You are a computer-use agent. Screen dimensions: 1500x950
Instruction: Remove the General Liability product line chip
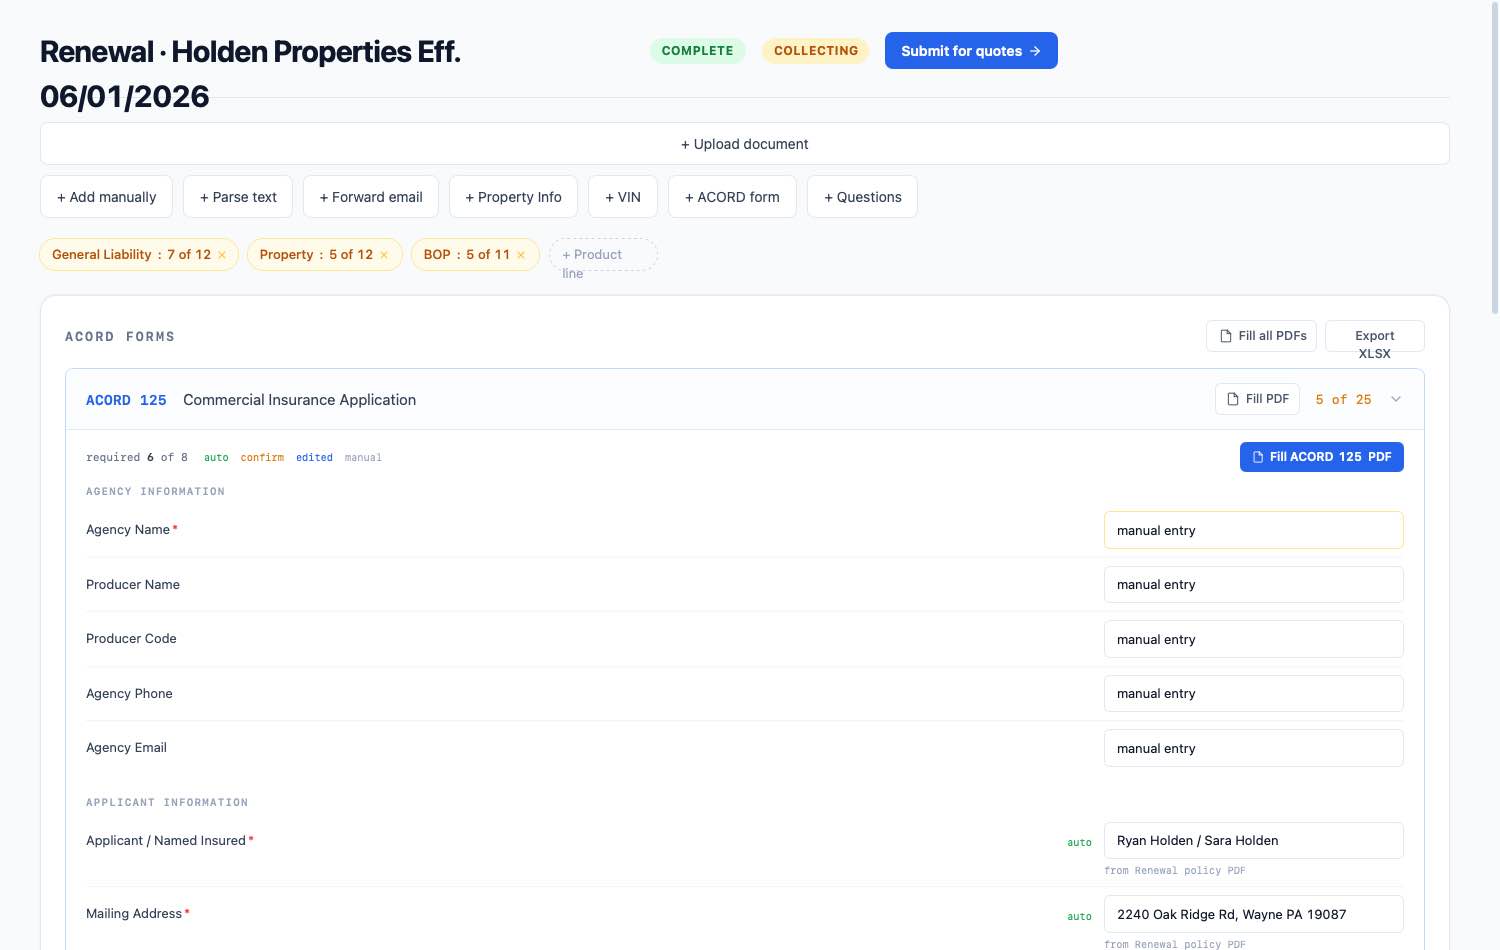pos(222,255)
